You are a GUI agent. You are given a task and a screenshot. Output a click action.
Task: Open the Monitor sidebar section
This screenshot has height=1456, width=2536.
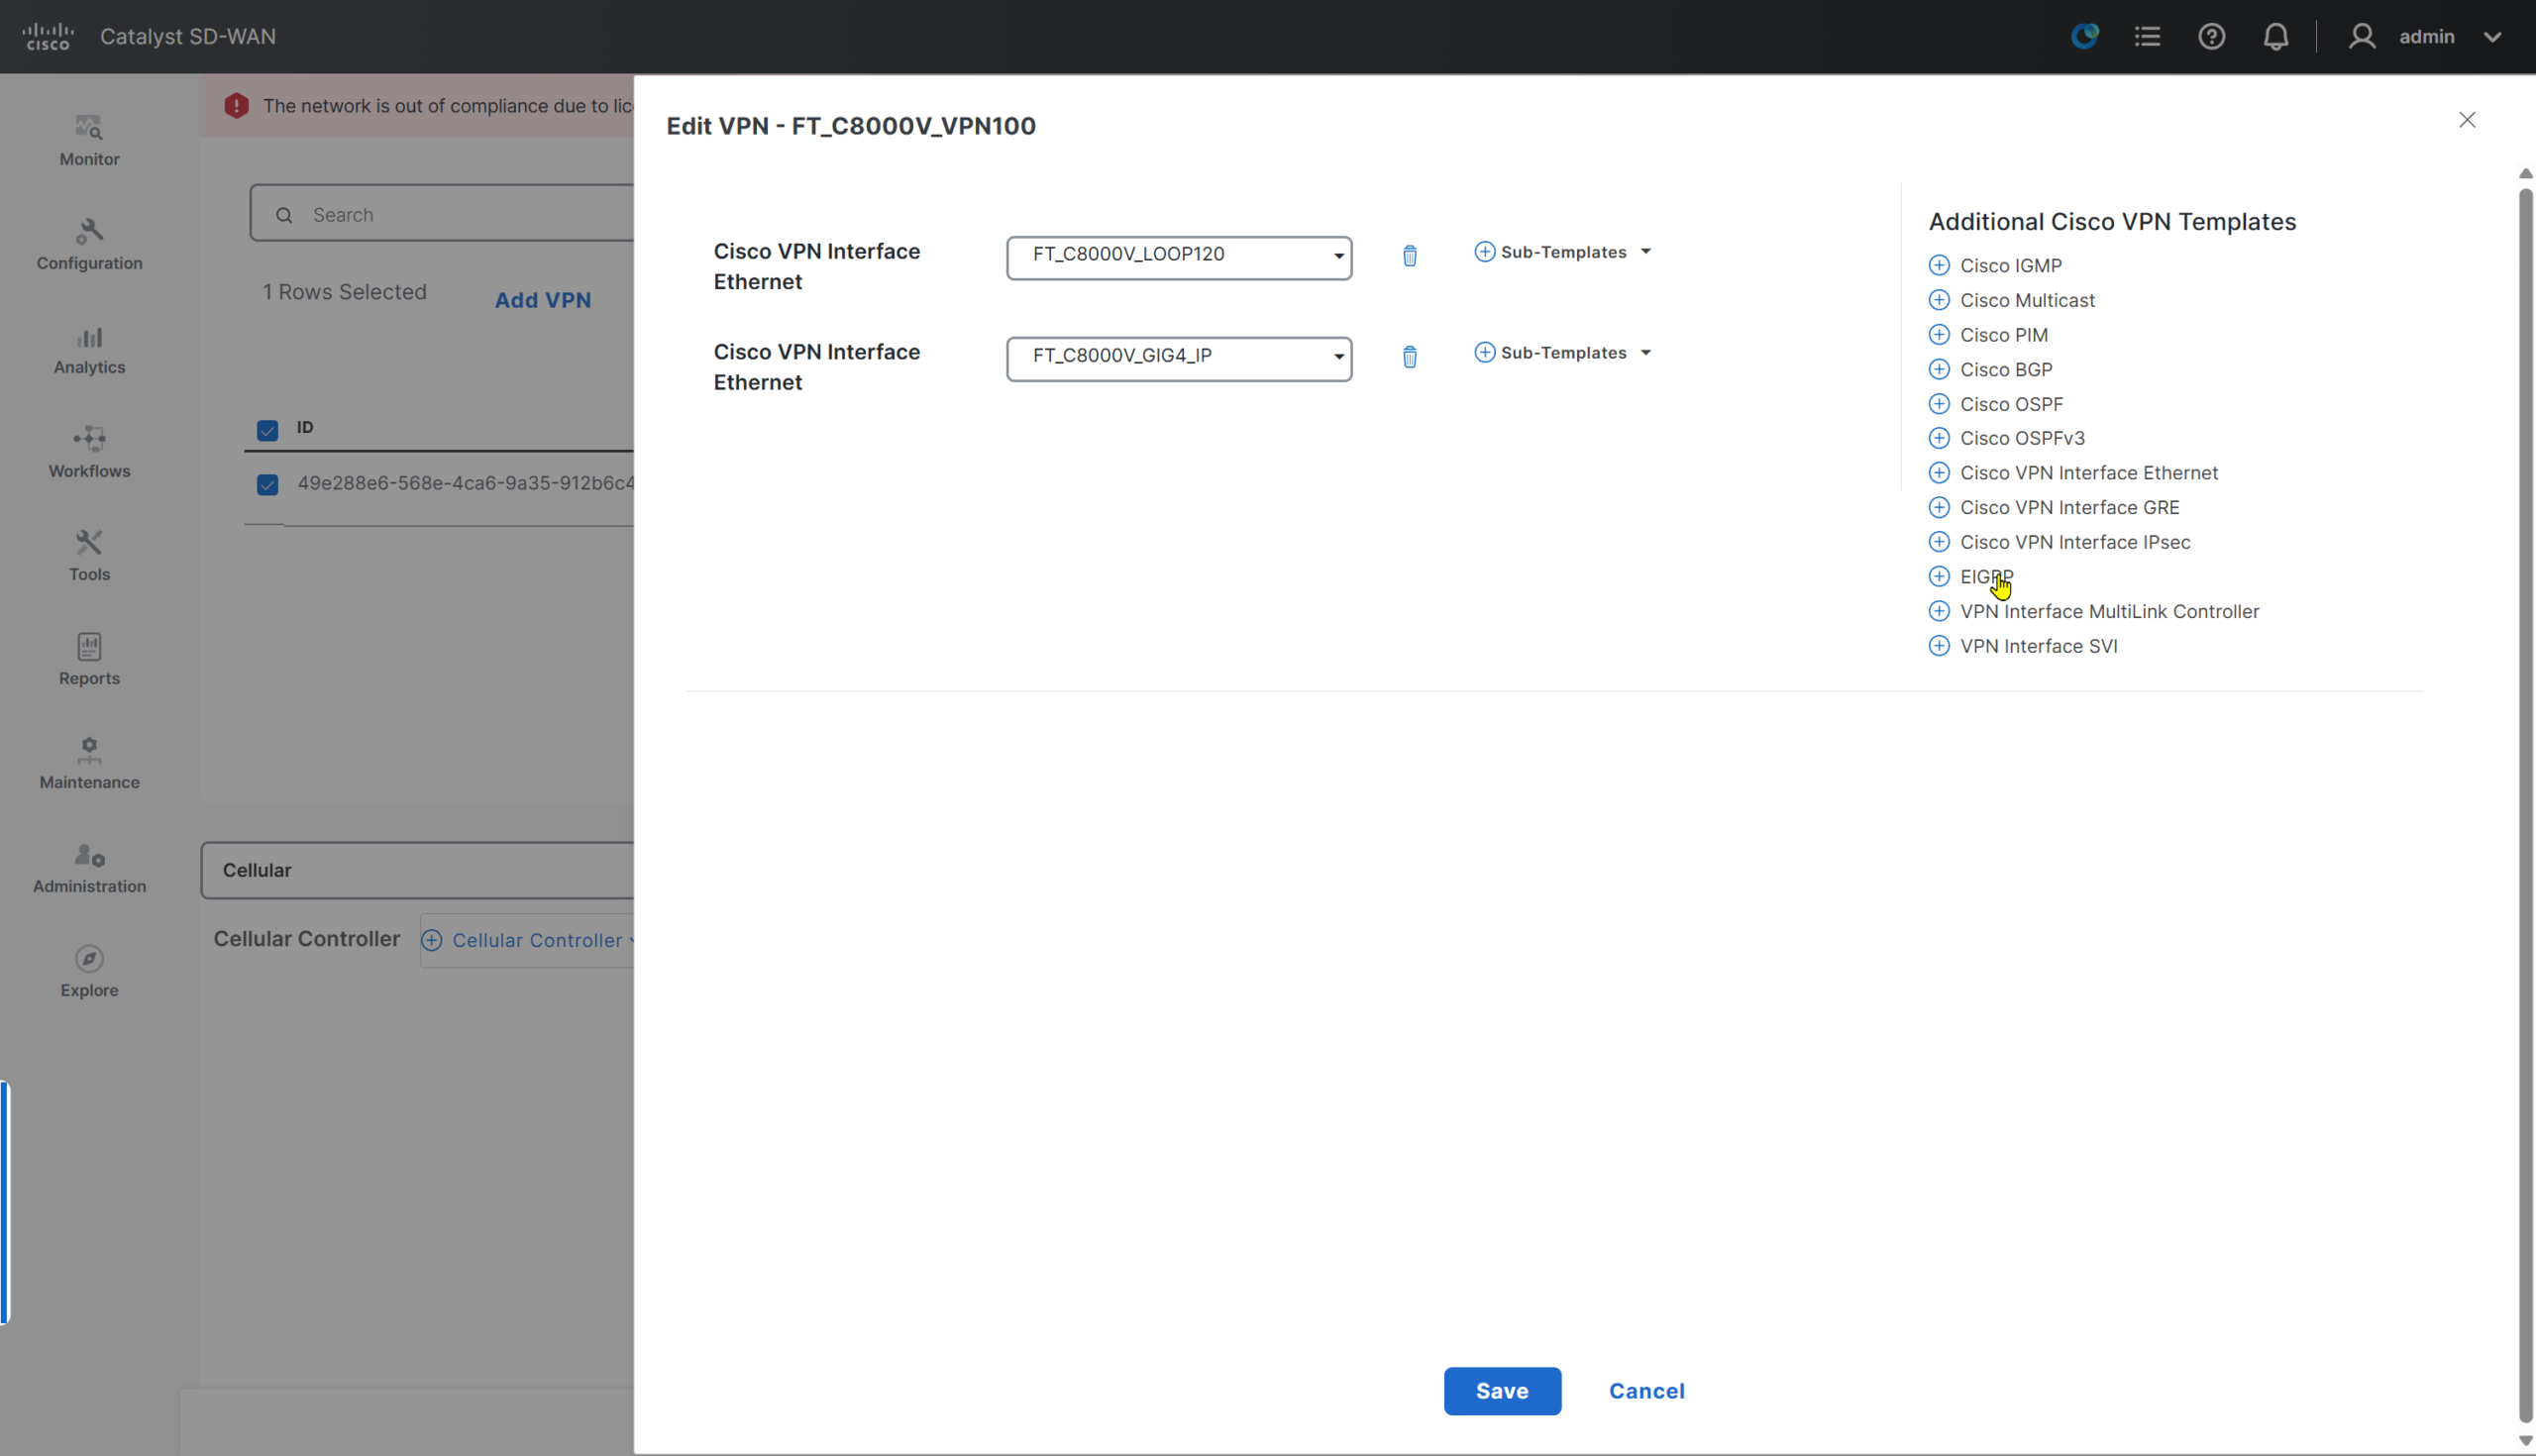point(89,140)
